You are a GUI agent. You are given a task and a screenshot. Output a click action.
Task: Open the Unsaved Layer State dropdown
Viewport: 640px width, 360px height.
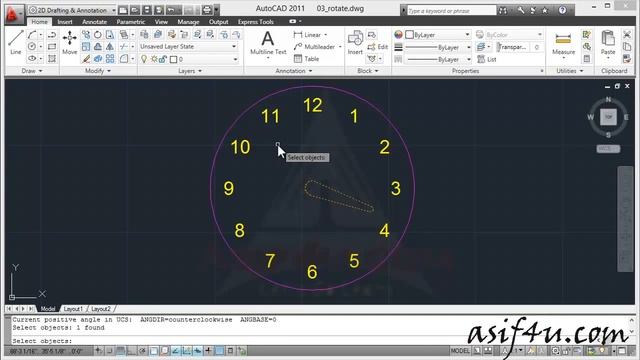pyautogui.click(x=188, y=47)
